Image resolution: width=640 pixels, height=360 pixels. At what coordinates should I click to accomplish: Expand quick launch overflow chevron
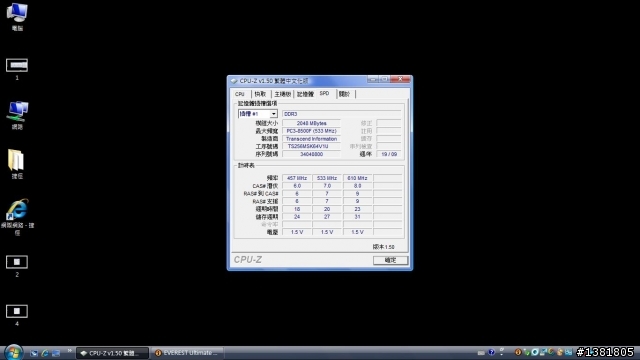(69, 351)
